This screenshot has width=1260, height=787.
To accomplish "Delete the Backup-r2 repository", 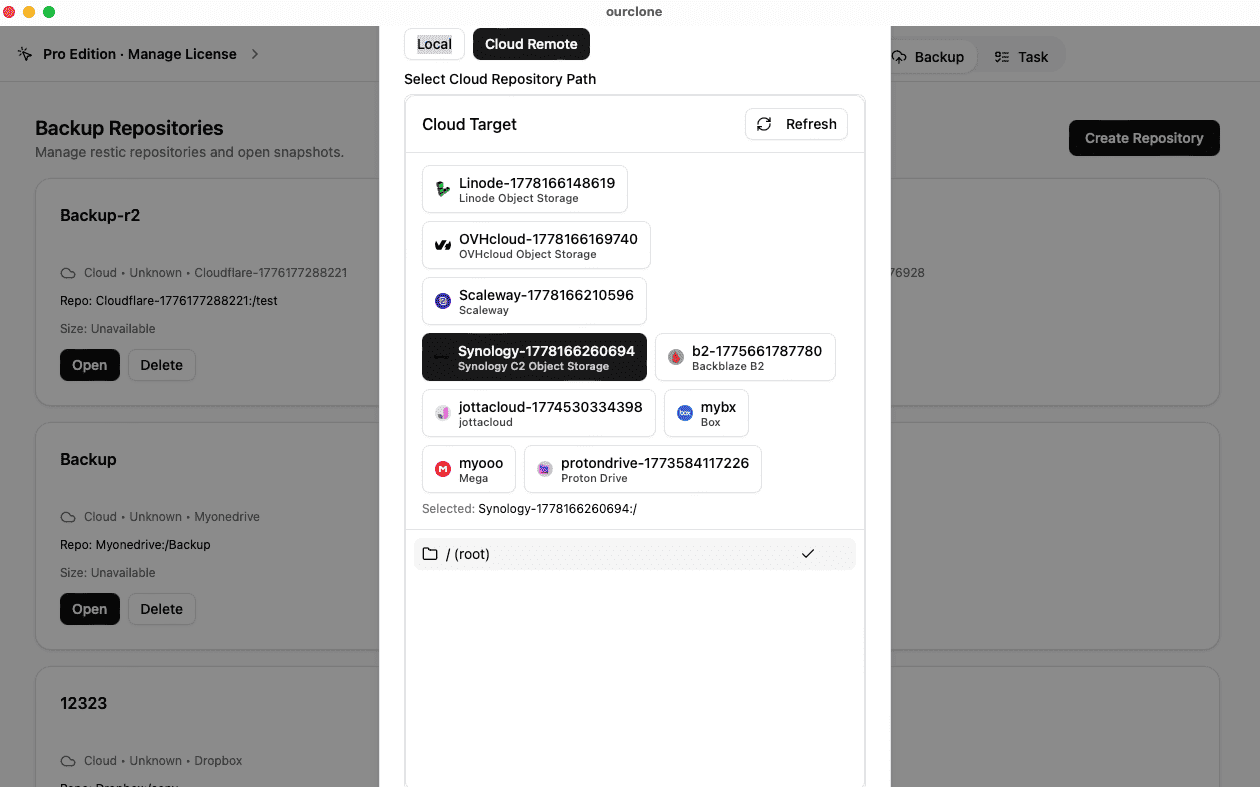I will tap(162, 365).
